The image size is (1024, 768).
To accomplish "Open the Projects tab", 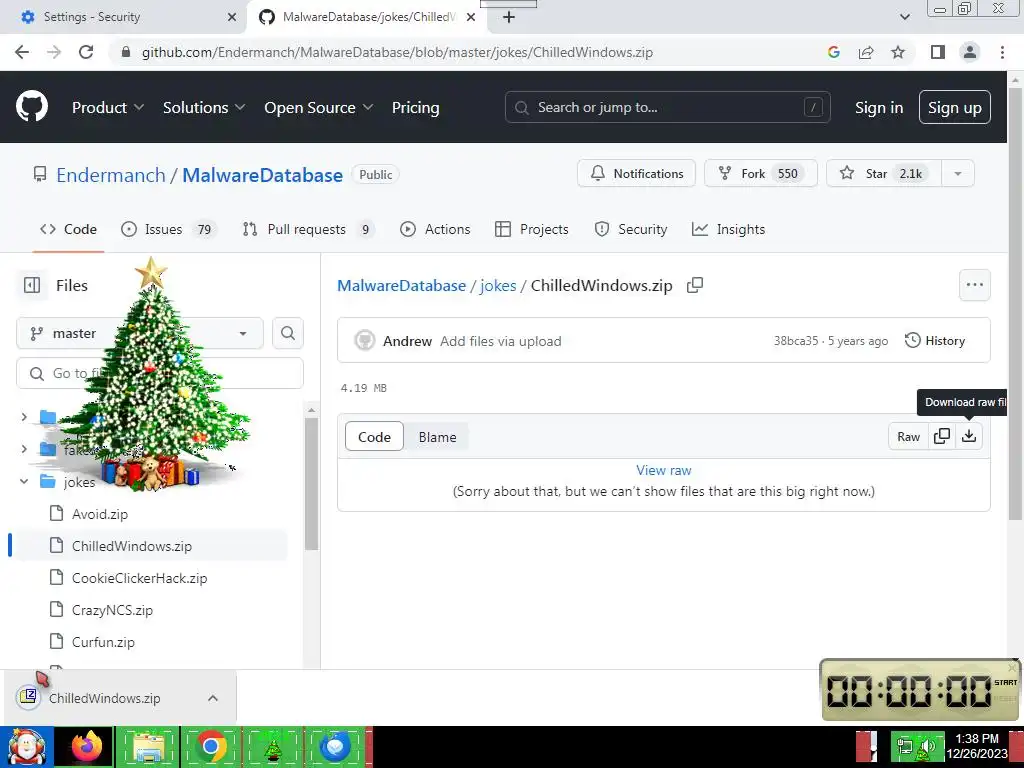I will pos(532,229).
